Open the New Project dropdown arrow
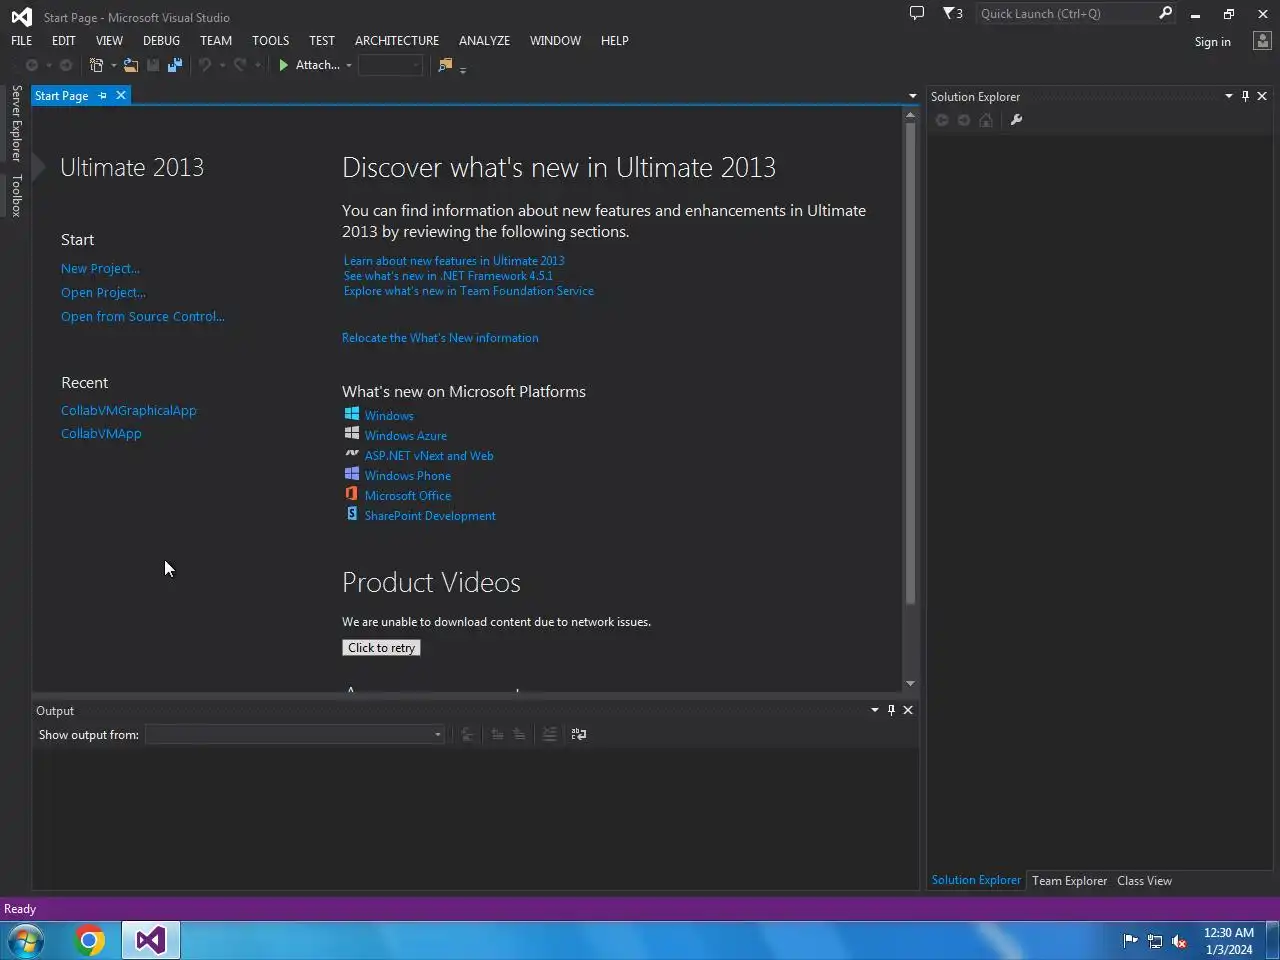Screen dimensions: 1280x960 pyautogui.click(x=113, y=65)
